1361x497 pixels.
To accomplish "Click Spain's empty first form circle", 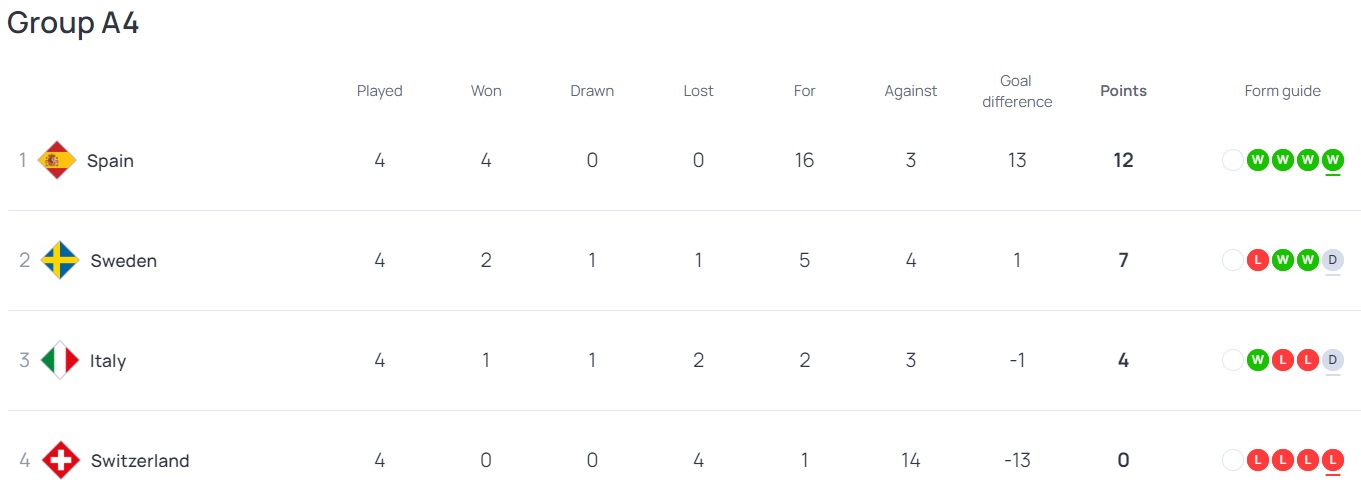I will click(1233, 160).
